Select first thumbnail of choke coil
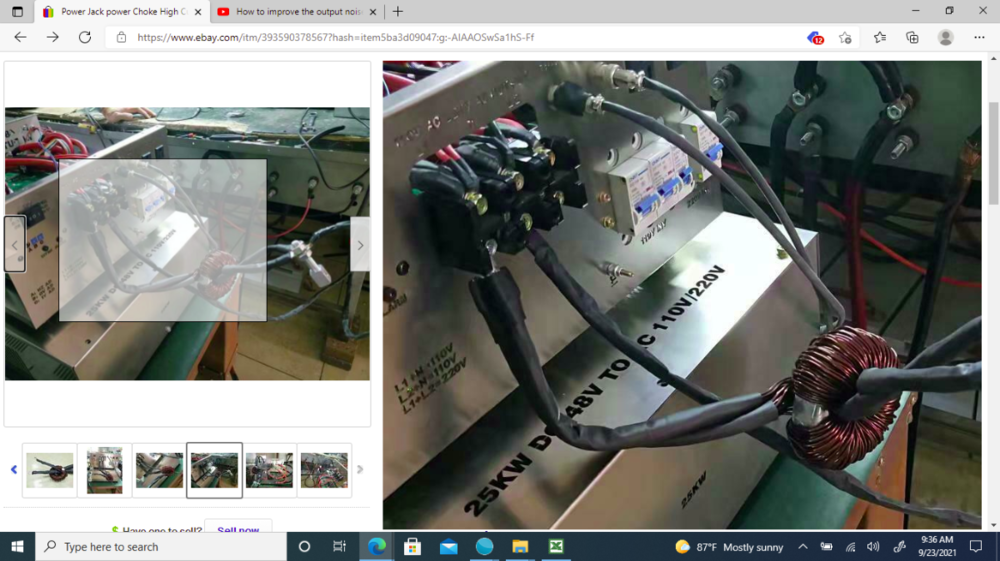This screenshot has width=1000, height=561. tap(50, 470)
